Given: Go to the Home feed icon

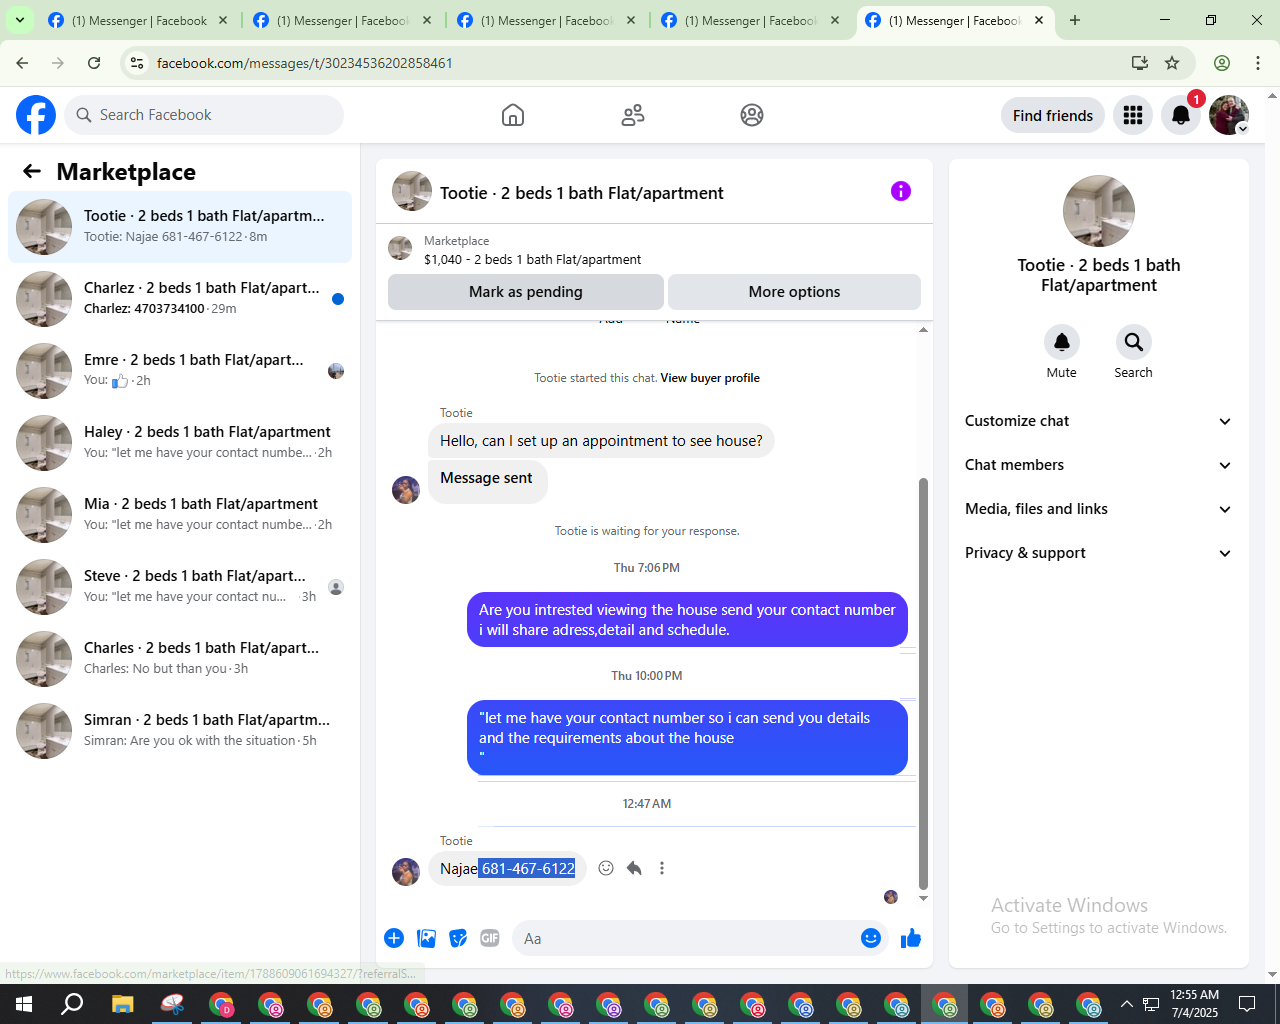Looking at the screenshot, I should tap(513, 115).
